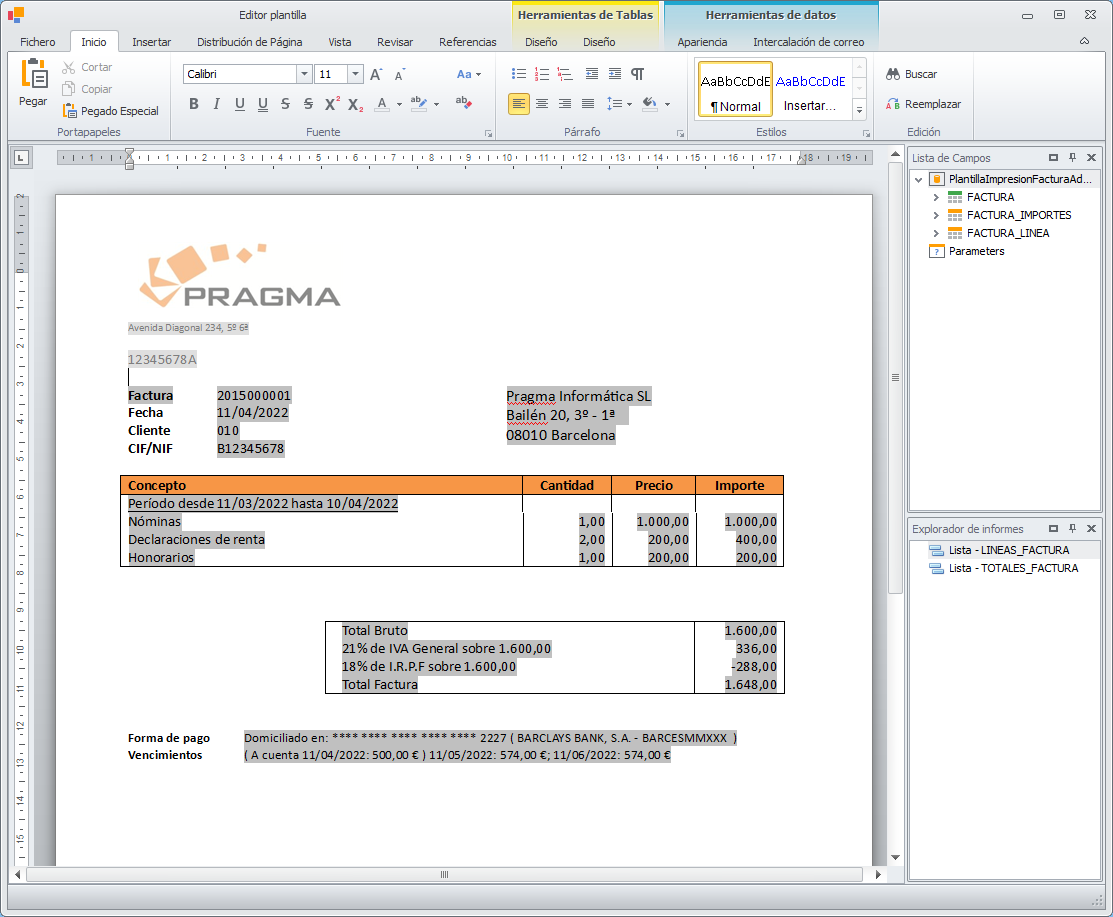
Task: Apply the Normal style
Action: pyautogui.click(x=735, y=89)
